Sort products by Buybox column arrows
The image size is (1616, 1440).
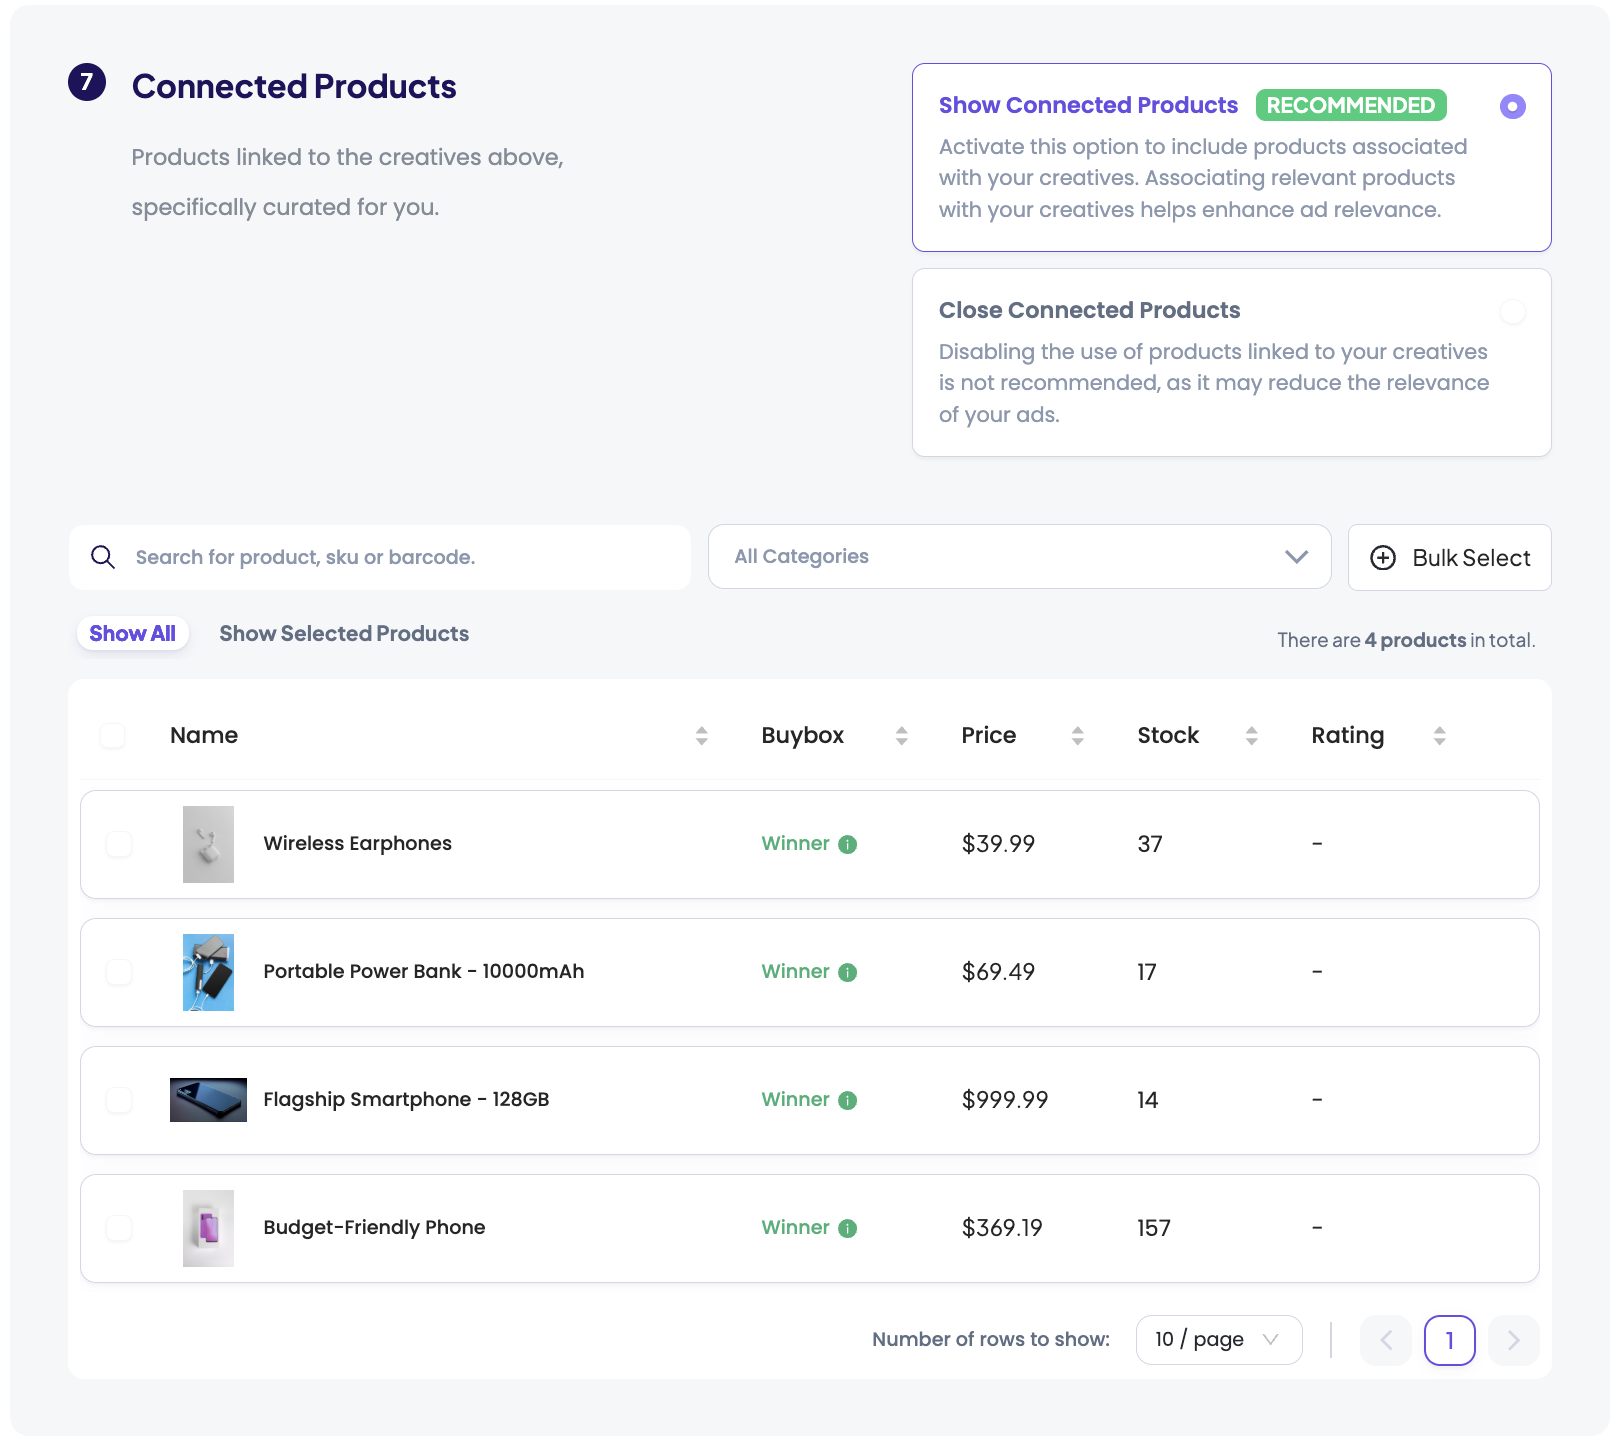(x=901, y=736)
